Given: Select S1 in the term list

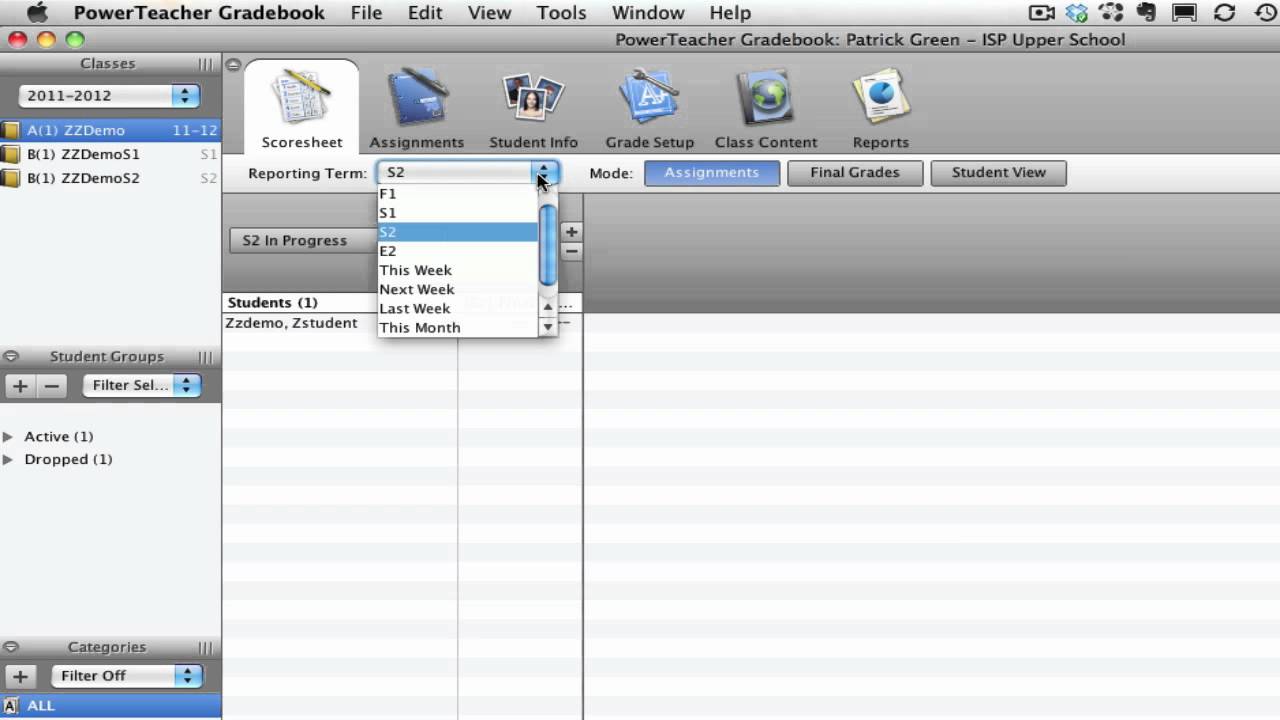Looking at the screenshot, I should click(458, 213).
